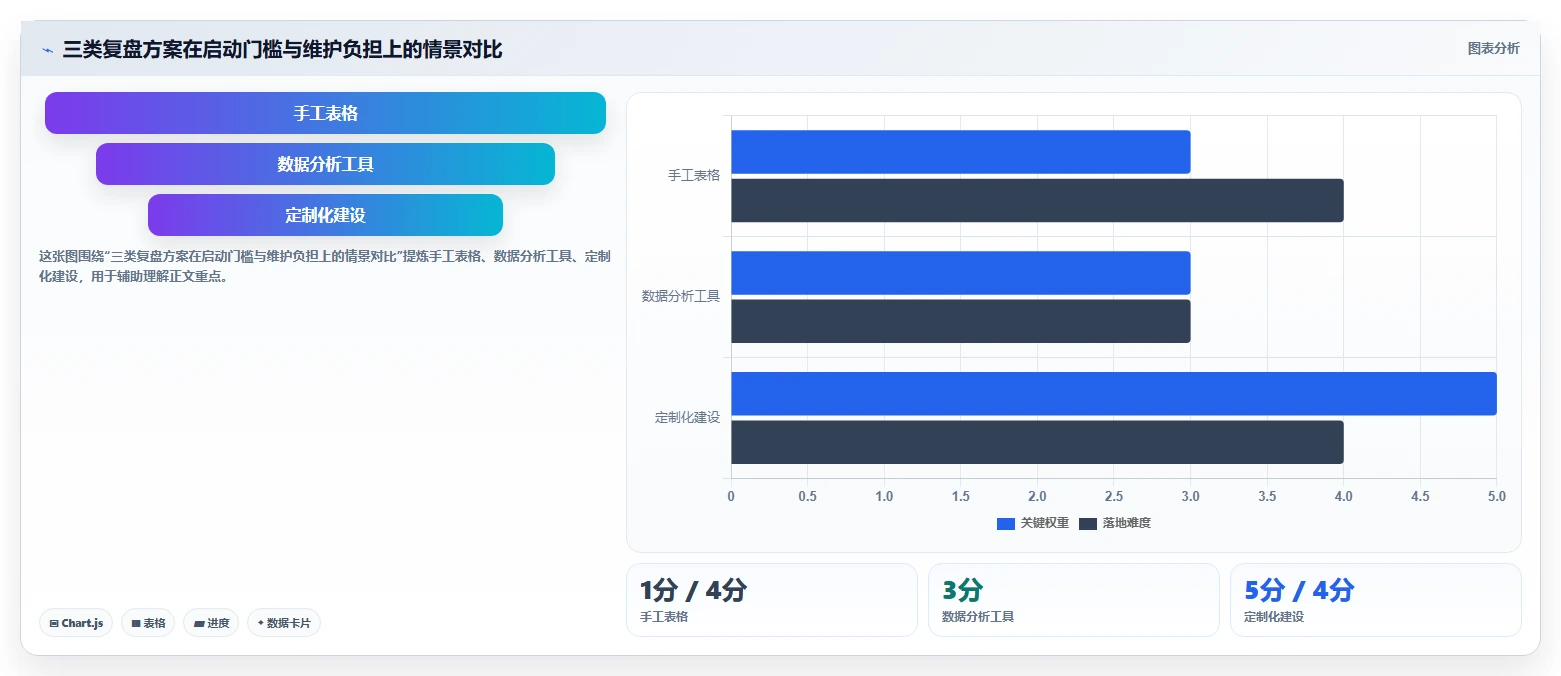Viewport: 1561px width, 676px height.
Task: Click the 进度 tag
Action: coord(211,623)
